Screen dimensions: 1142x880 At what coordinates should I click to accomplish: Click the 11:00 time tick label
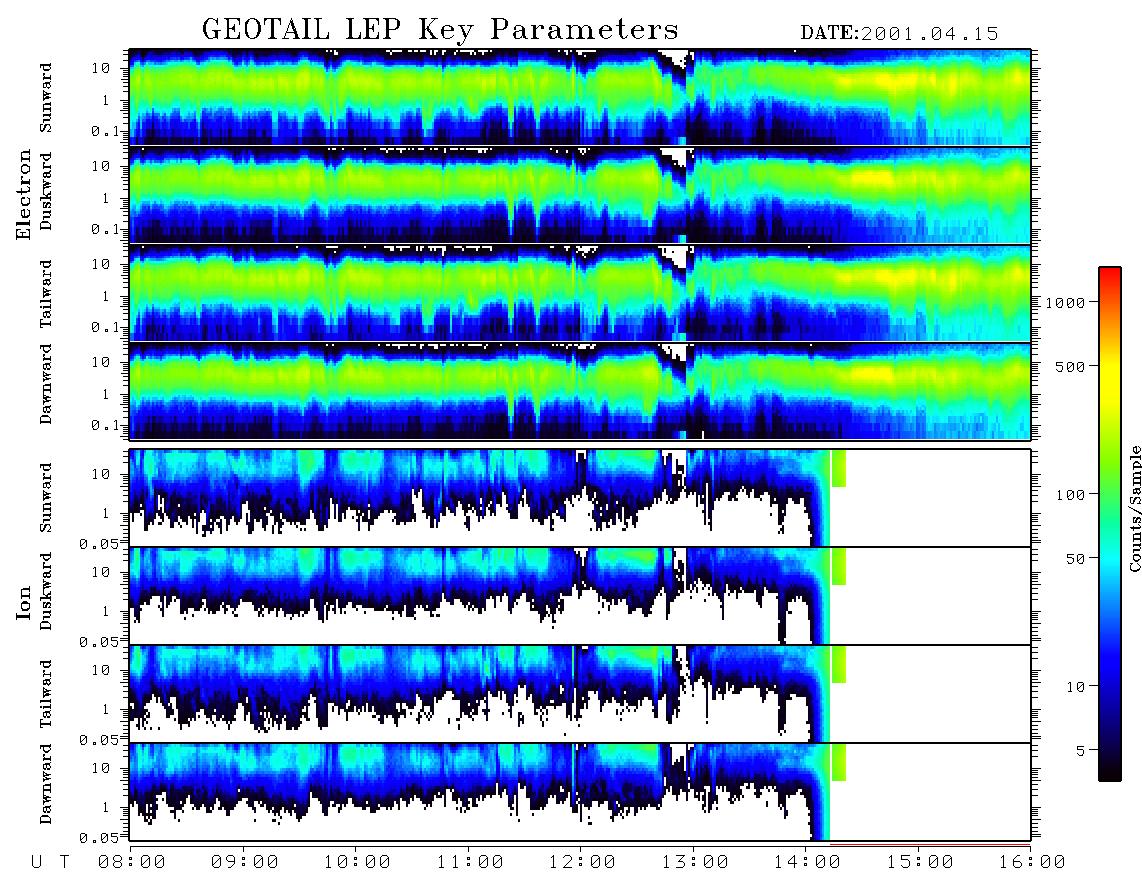click(x=470, y=863)
